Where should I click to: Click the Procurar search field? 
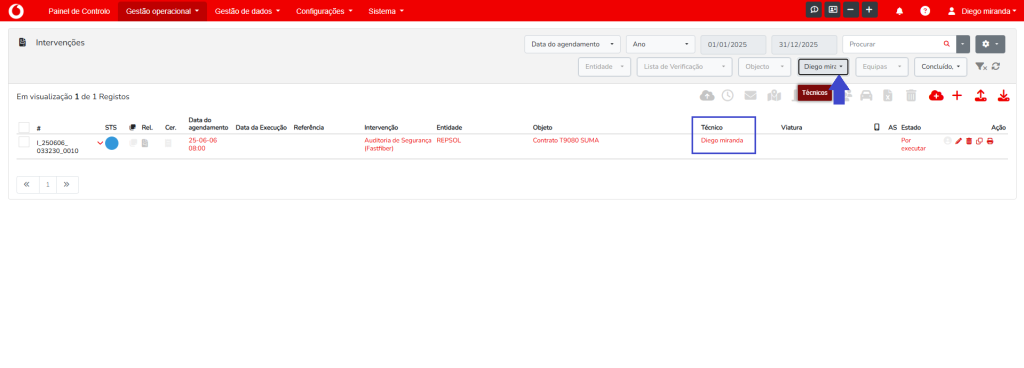(x=899, y=44)
